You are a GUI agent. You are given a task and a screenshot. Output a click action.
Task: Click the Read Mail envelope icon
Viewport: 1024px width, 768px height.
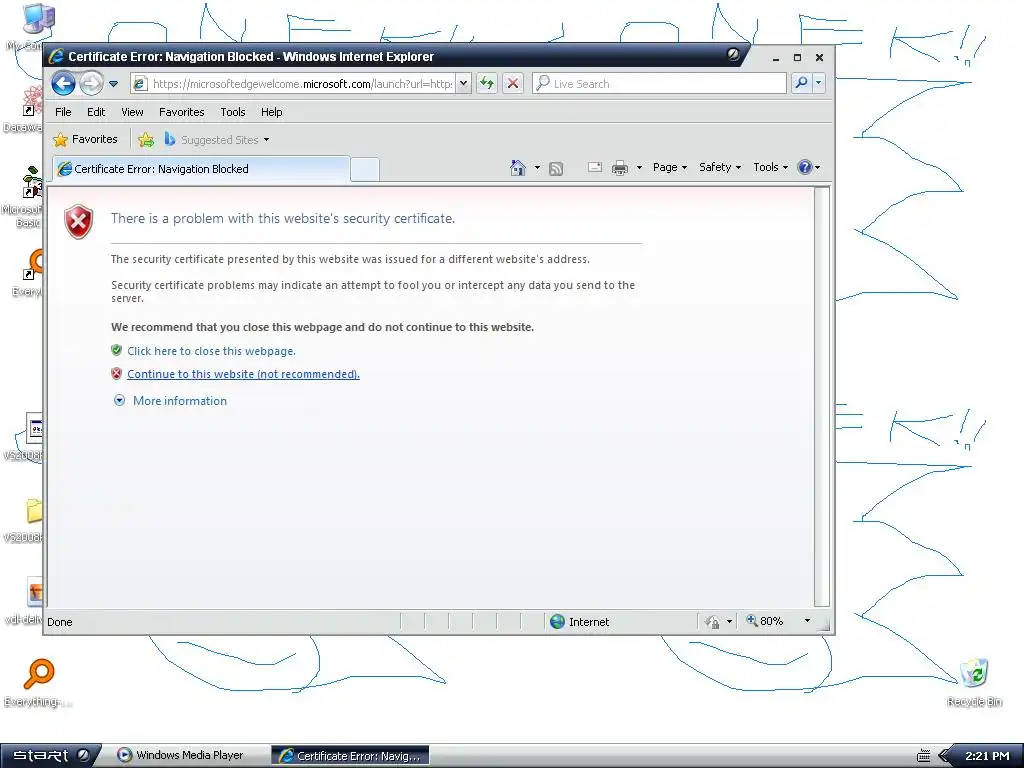click(595, 167)
